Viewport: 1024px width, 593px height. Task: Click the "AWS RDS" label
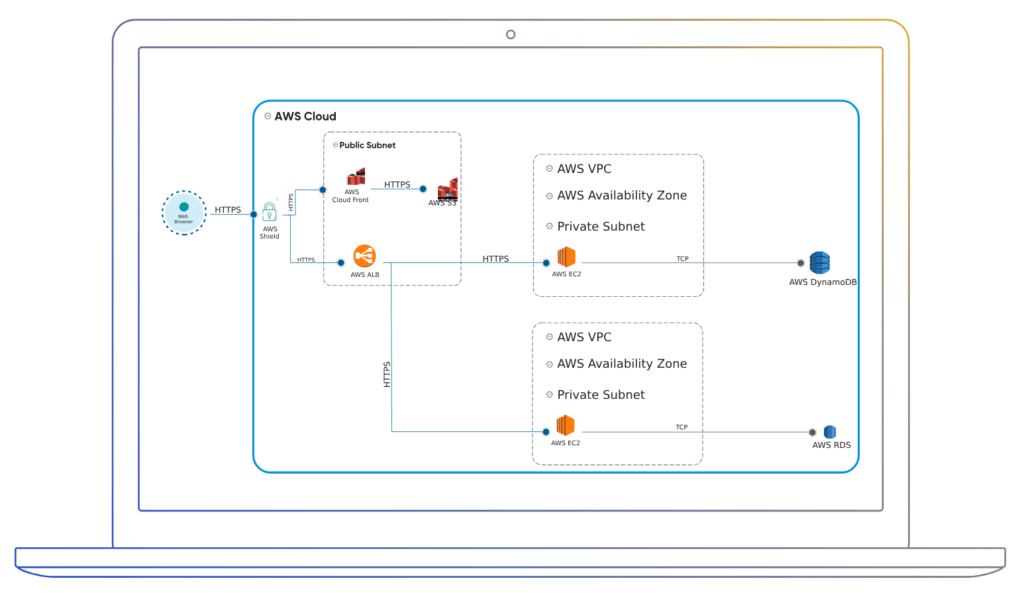pos(831,445)
